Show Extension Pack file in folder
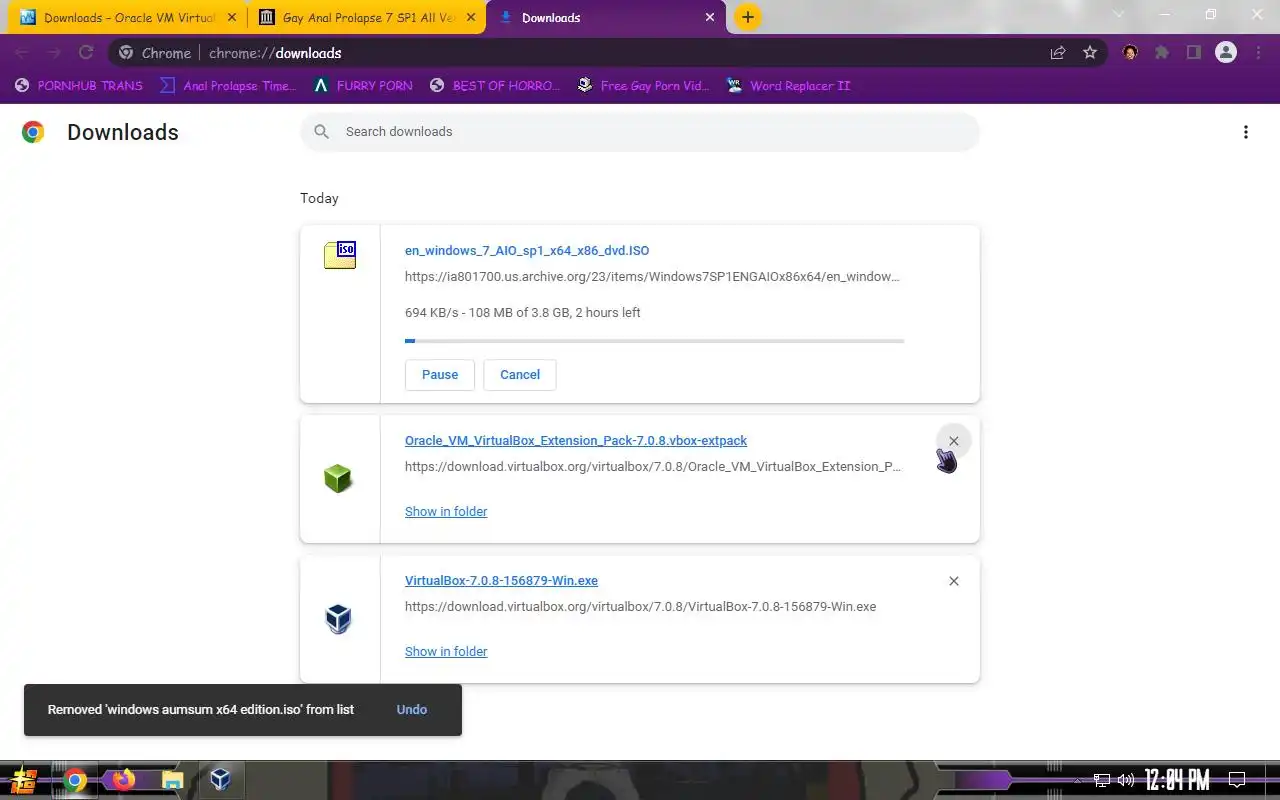Viewport: 1280px width, 800px height. click(446, 512)
